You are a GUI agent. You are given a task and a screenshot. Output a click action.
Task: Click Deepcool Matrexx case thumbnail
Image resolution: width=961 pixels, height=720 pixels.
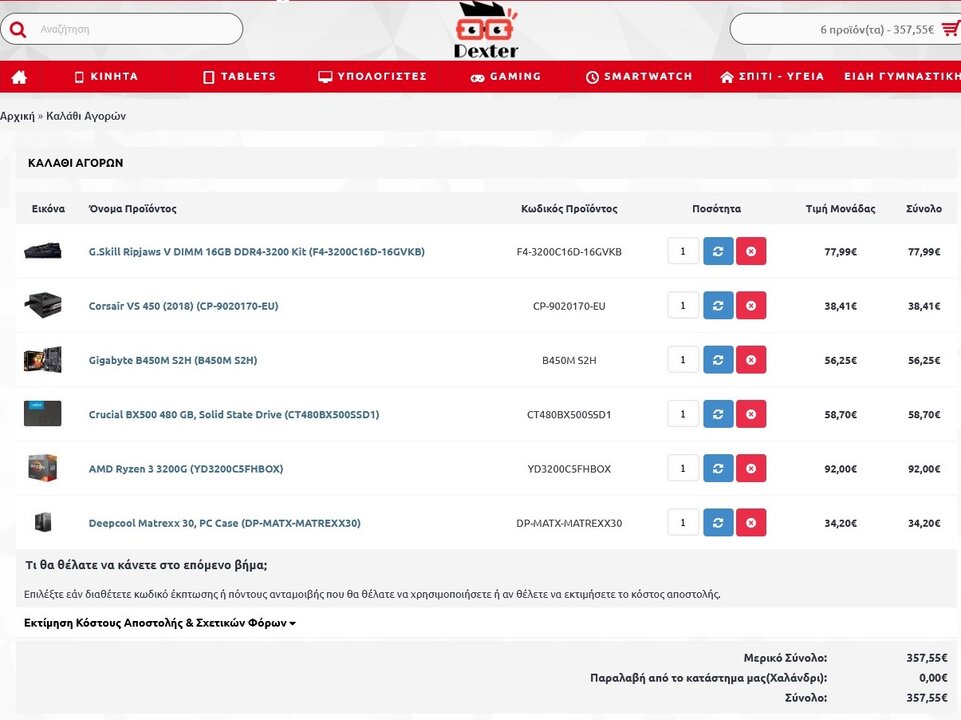43,522
